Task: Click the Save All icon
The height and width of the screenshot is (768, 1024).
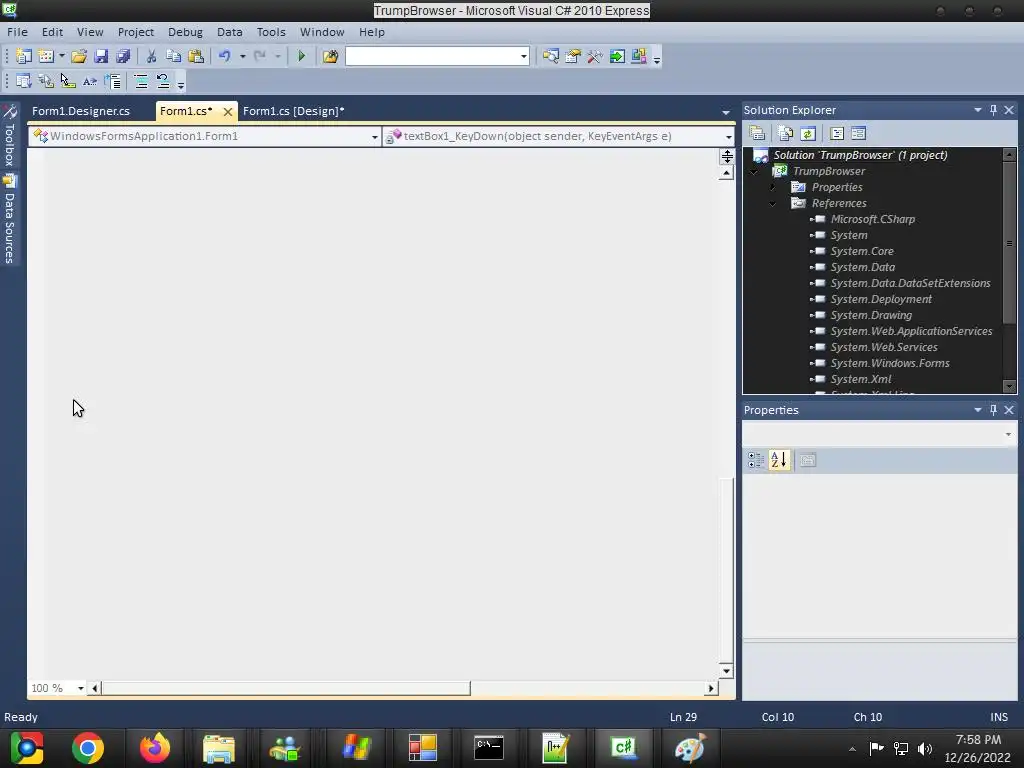Action: 123,56
